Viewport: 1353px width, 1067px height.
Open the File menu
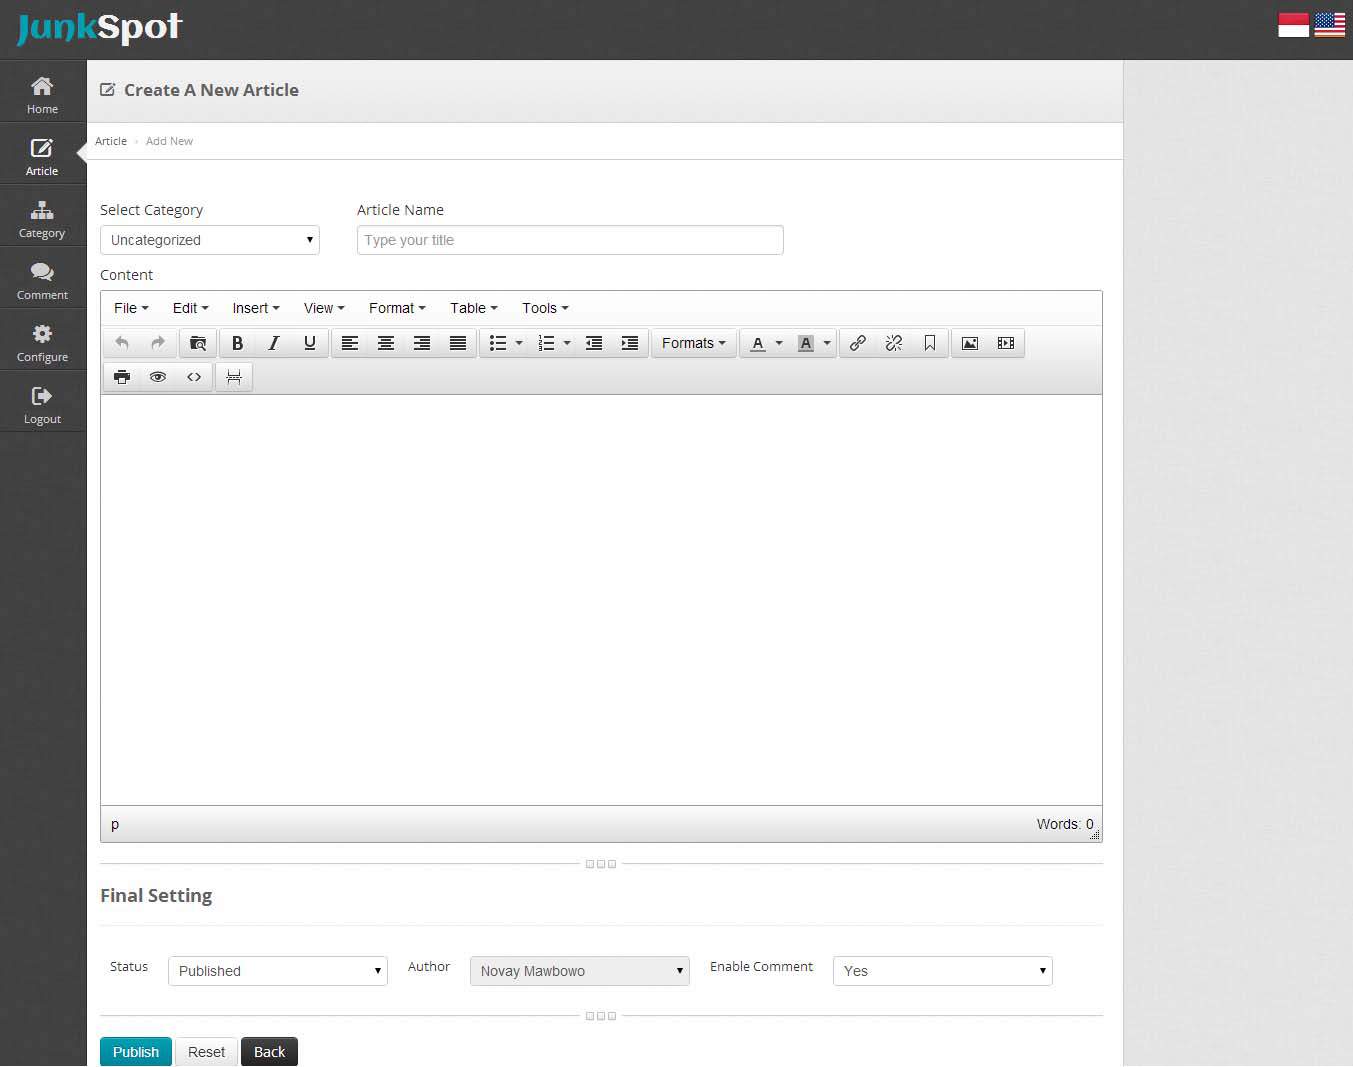coord(131,308)
